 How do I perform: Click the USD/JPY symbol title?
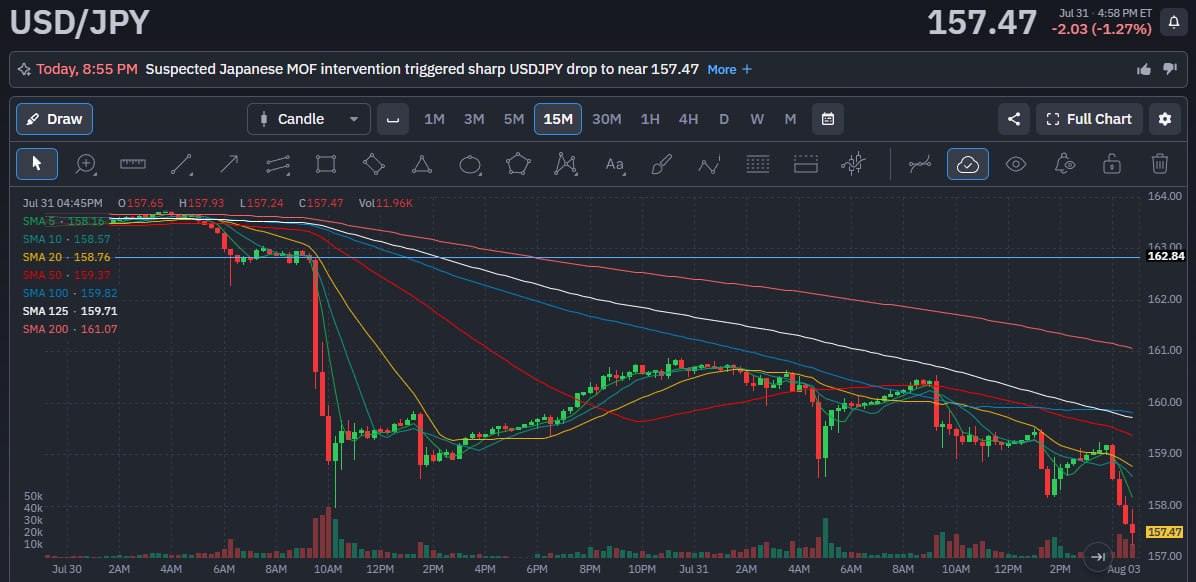pos(79,22)
